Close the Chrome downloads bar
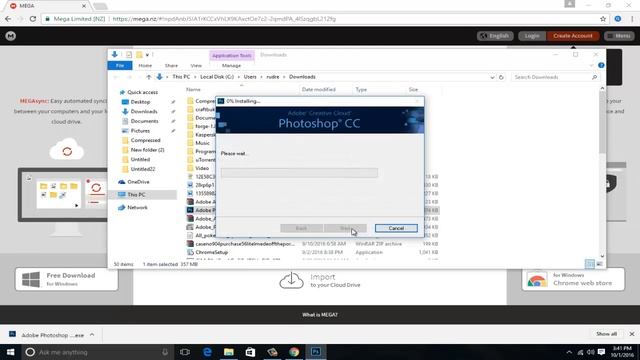Viewport: 640px width, 360px height. [631, 334]
